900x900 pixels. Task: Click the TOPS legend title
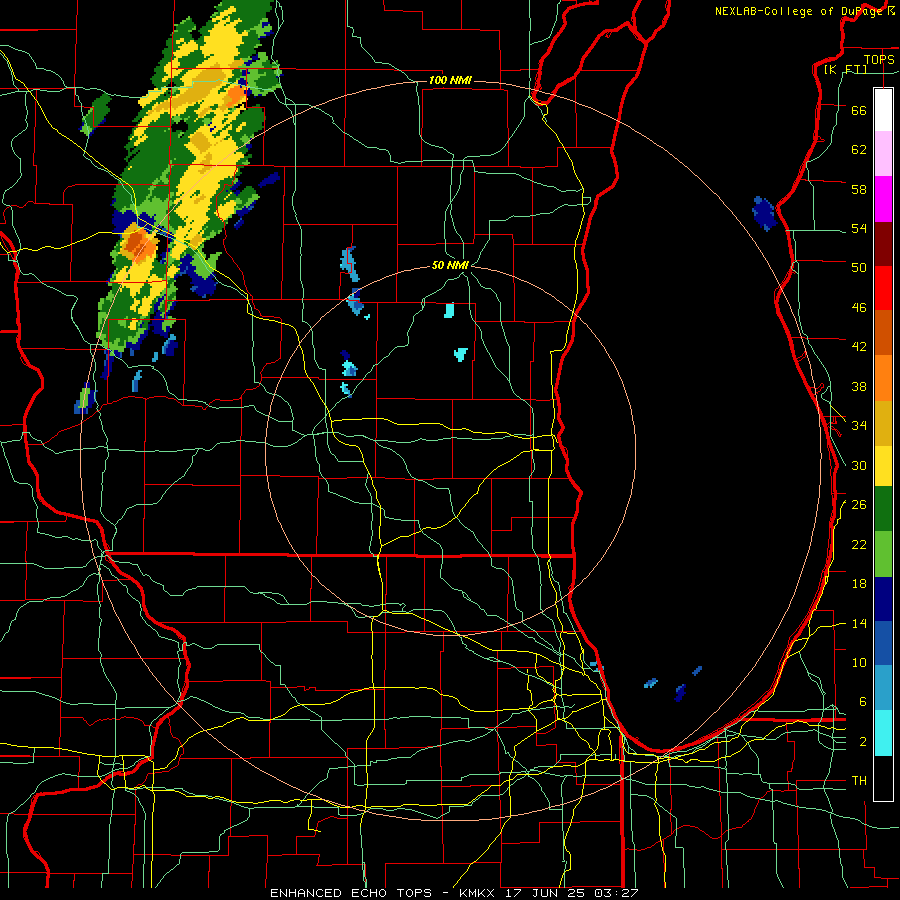click(879, 59)
